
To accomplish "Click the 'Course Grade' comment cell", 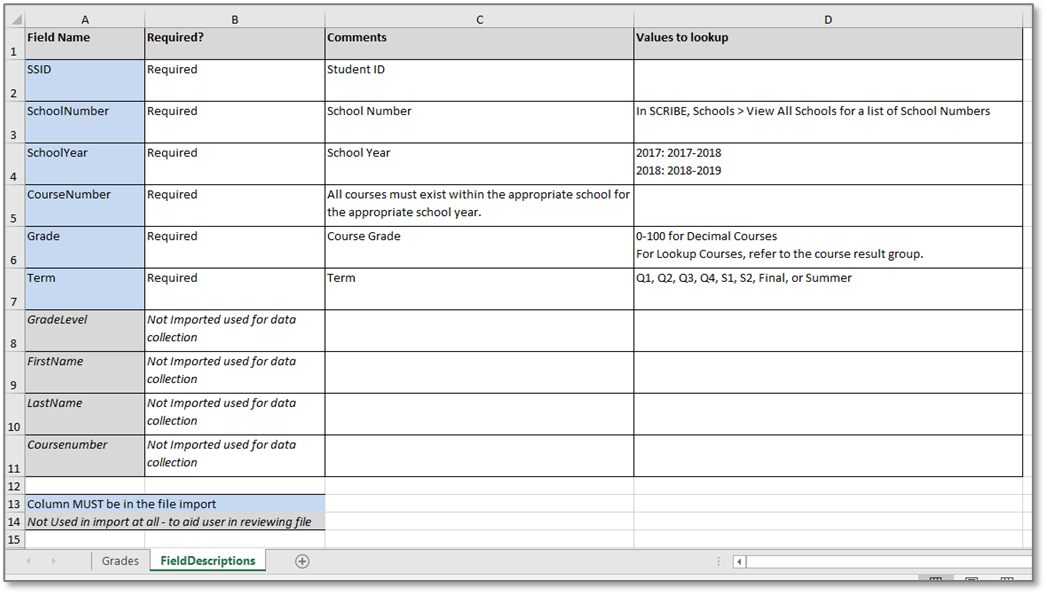I will click(x=479, y=248).
